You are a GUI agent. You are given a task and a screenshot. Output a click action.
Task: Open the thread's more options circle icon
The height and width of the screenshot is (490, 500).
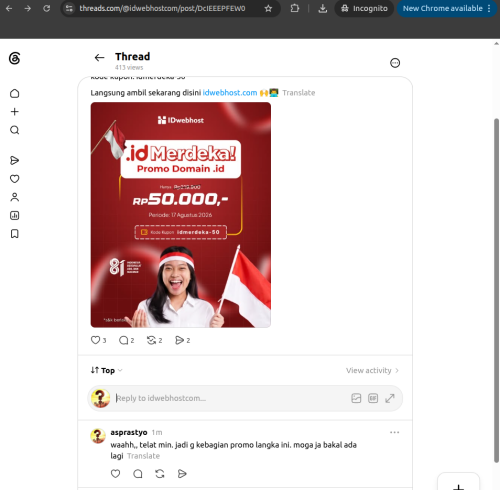tap(395, 63)
